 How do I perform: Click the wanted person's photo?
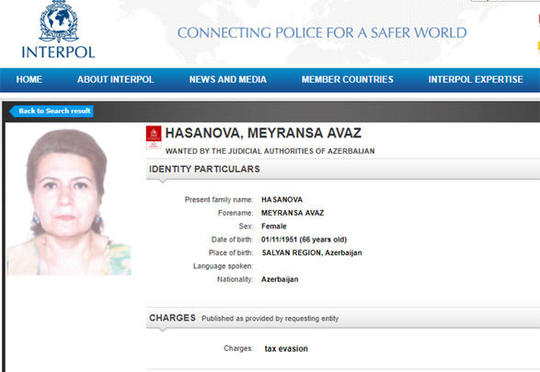69,202
